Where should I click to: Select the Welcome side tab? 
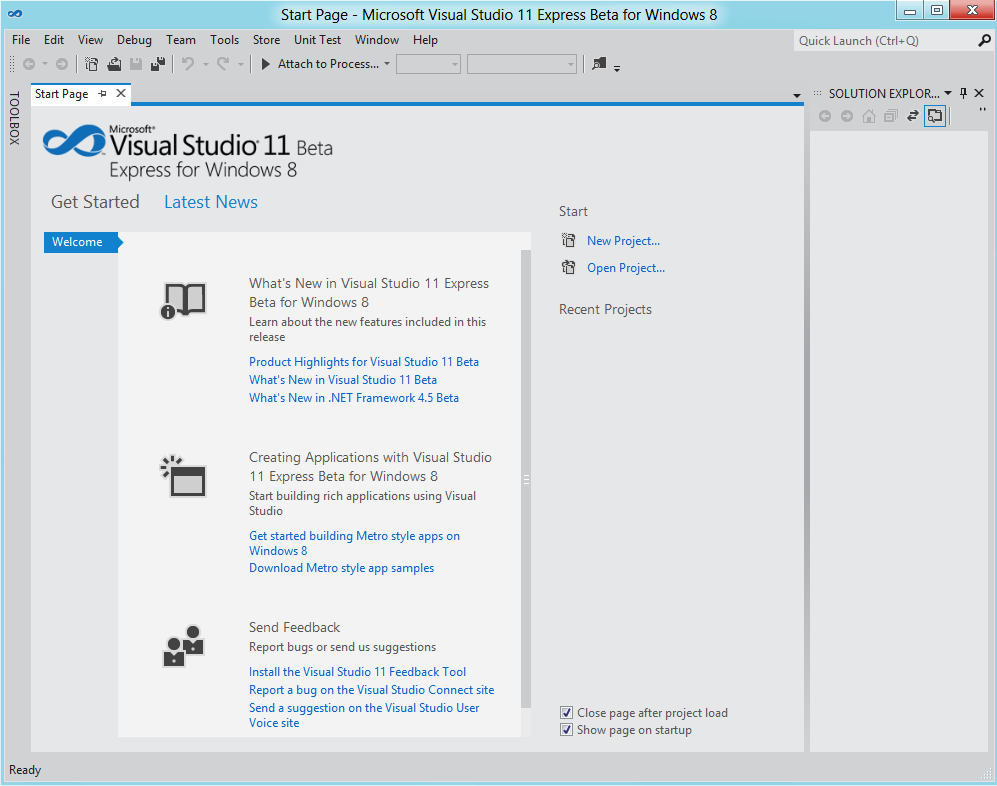(x=81, y=242)
